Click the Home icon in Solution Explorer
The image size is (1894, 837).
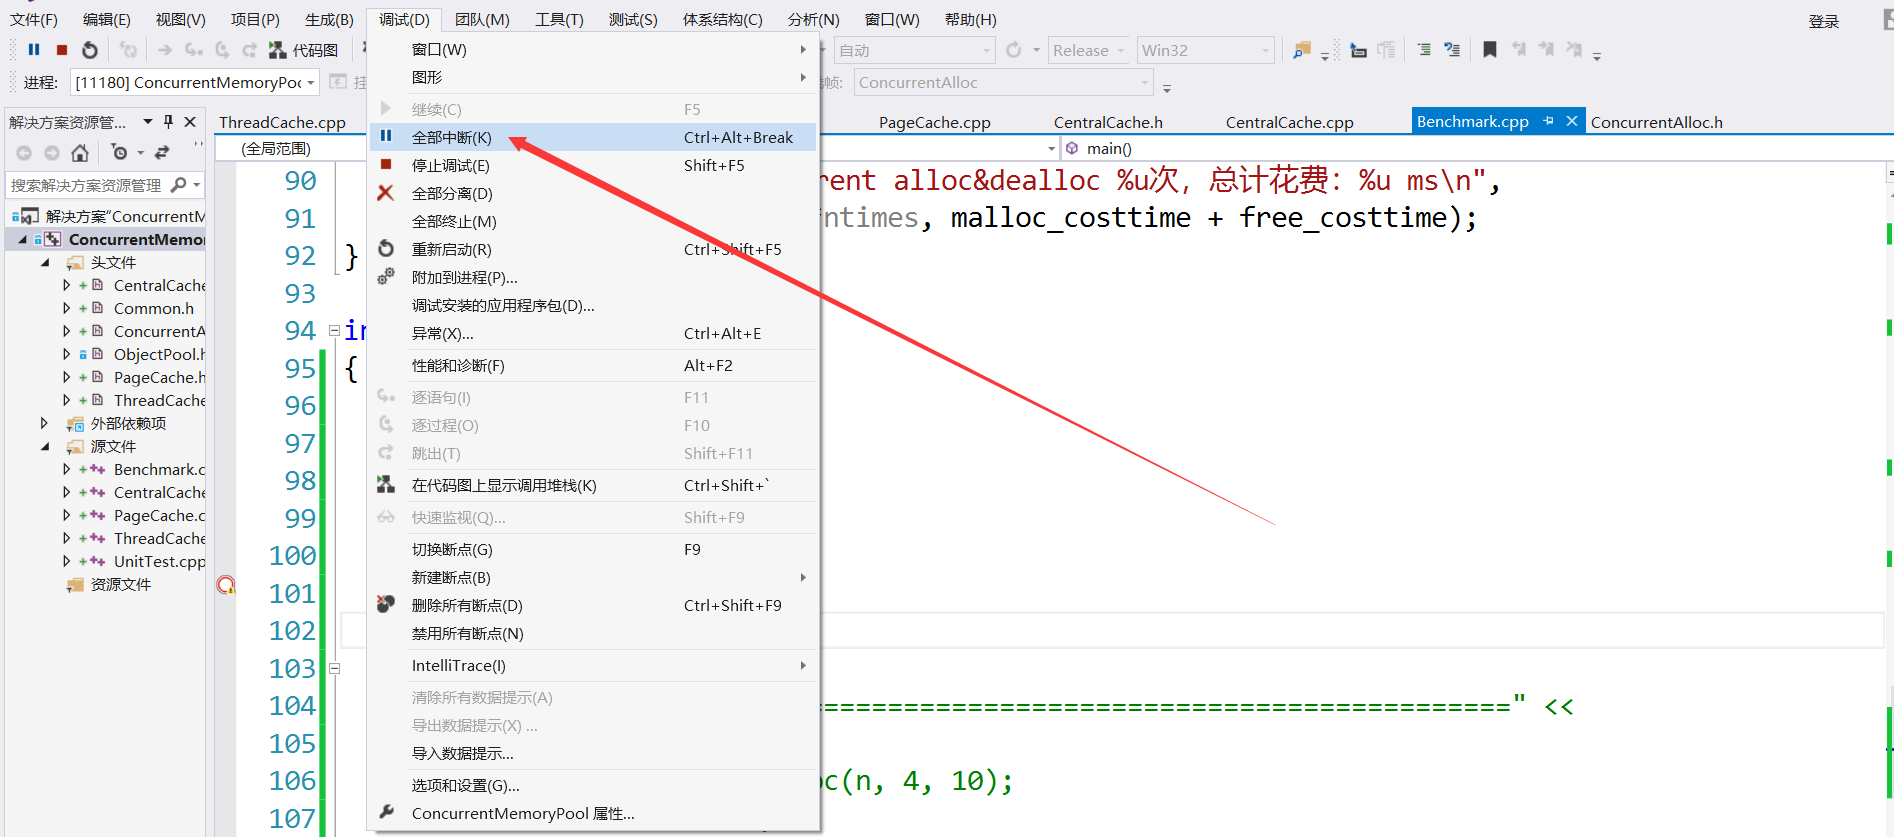(x=79, y=153)
